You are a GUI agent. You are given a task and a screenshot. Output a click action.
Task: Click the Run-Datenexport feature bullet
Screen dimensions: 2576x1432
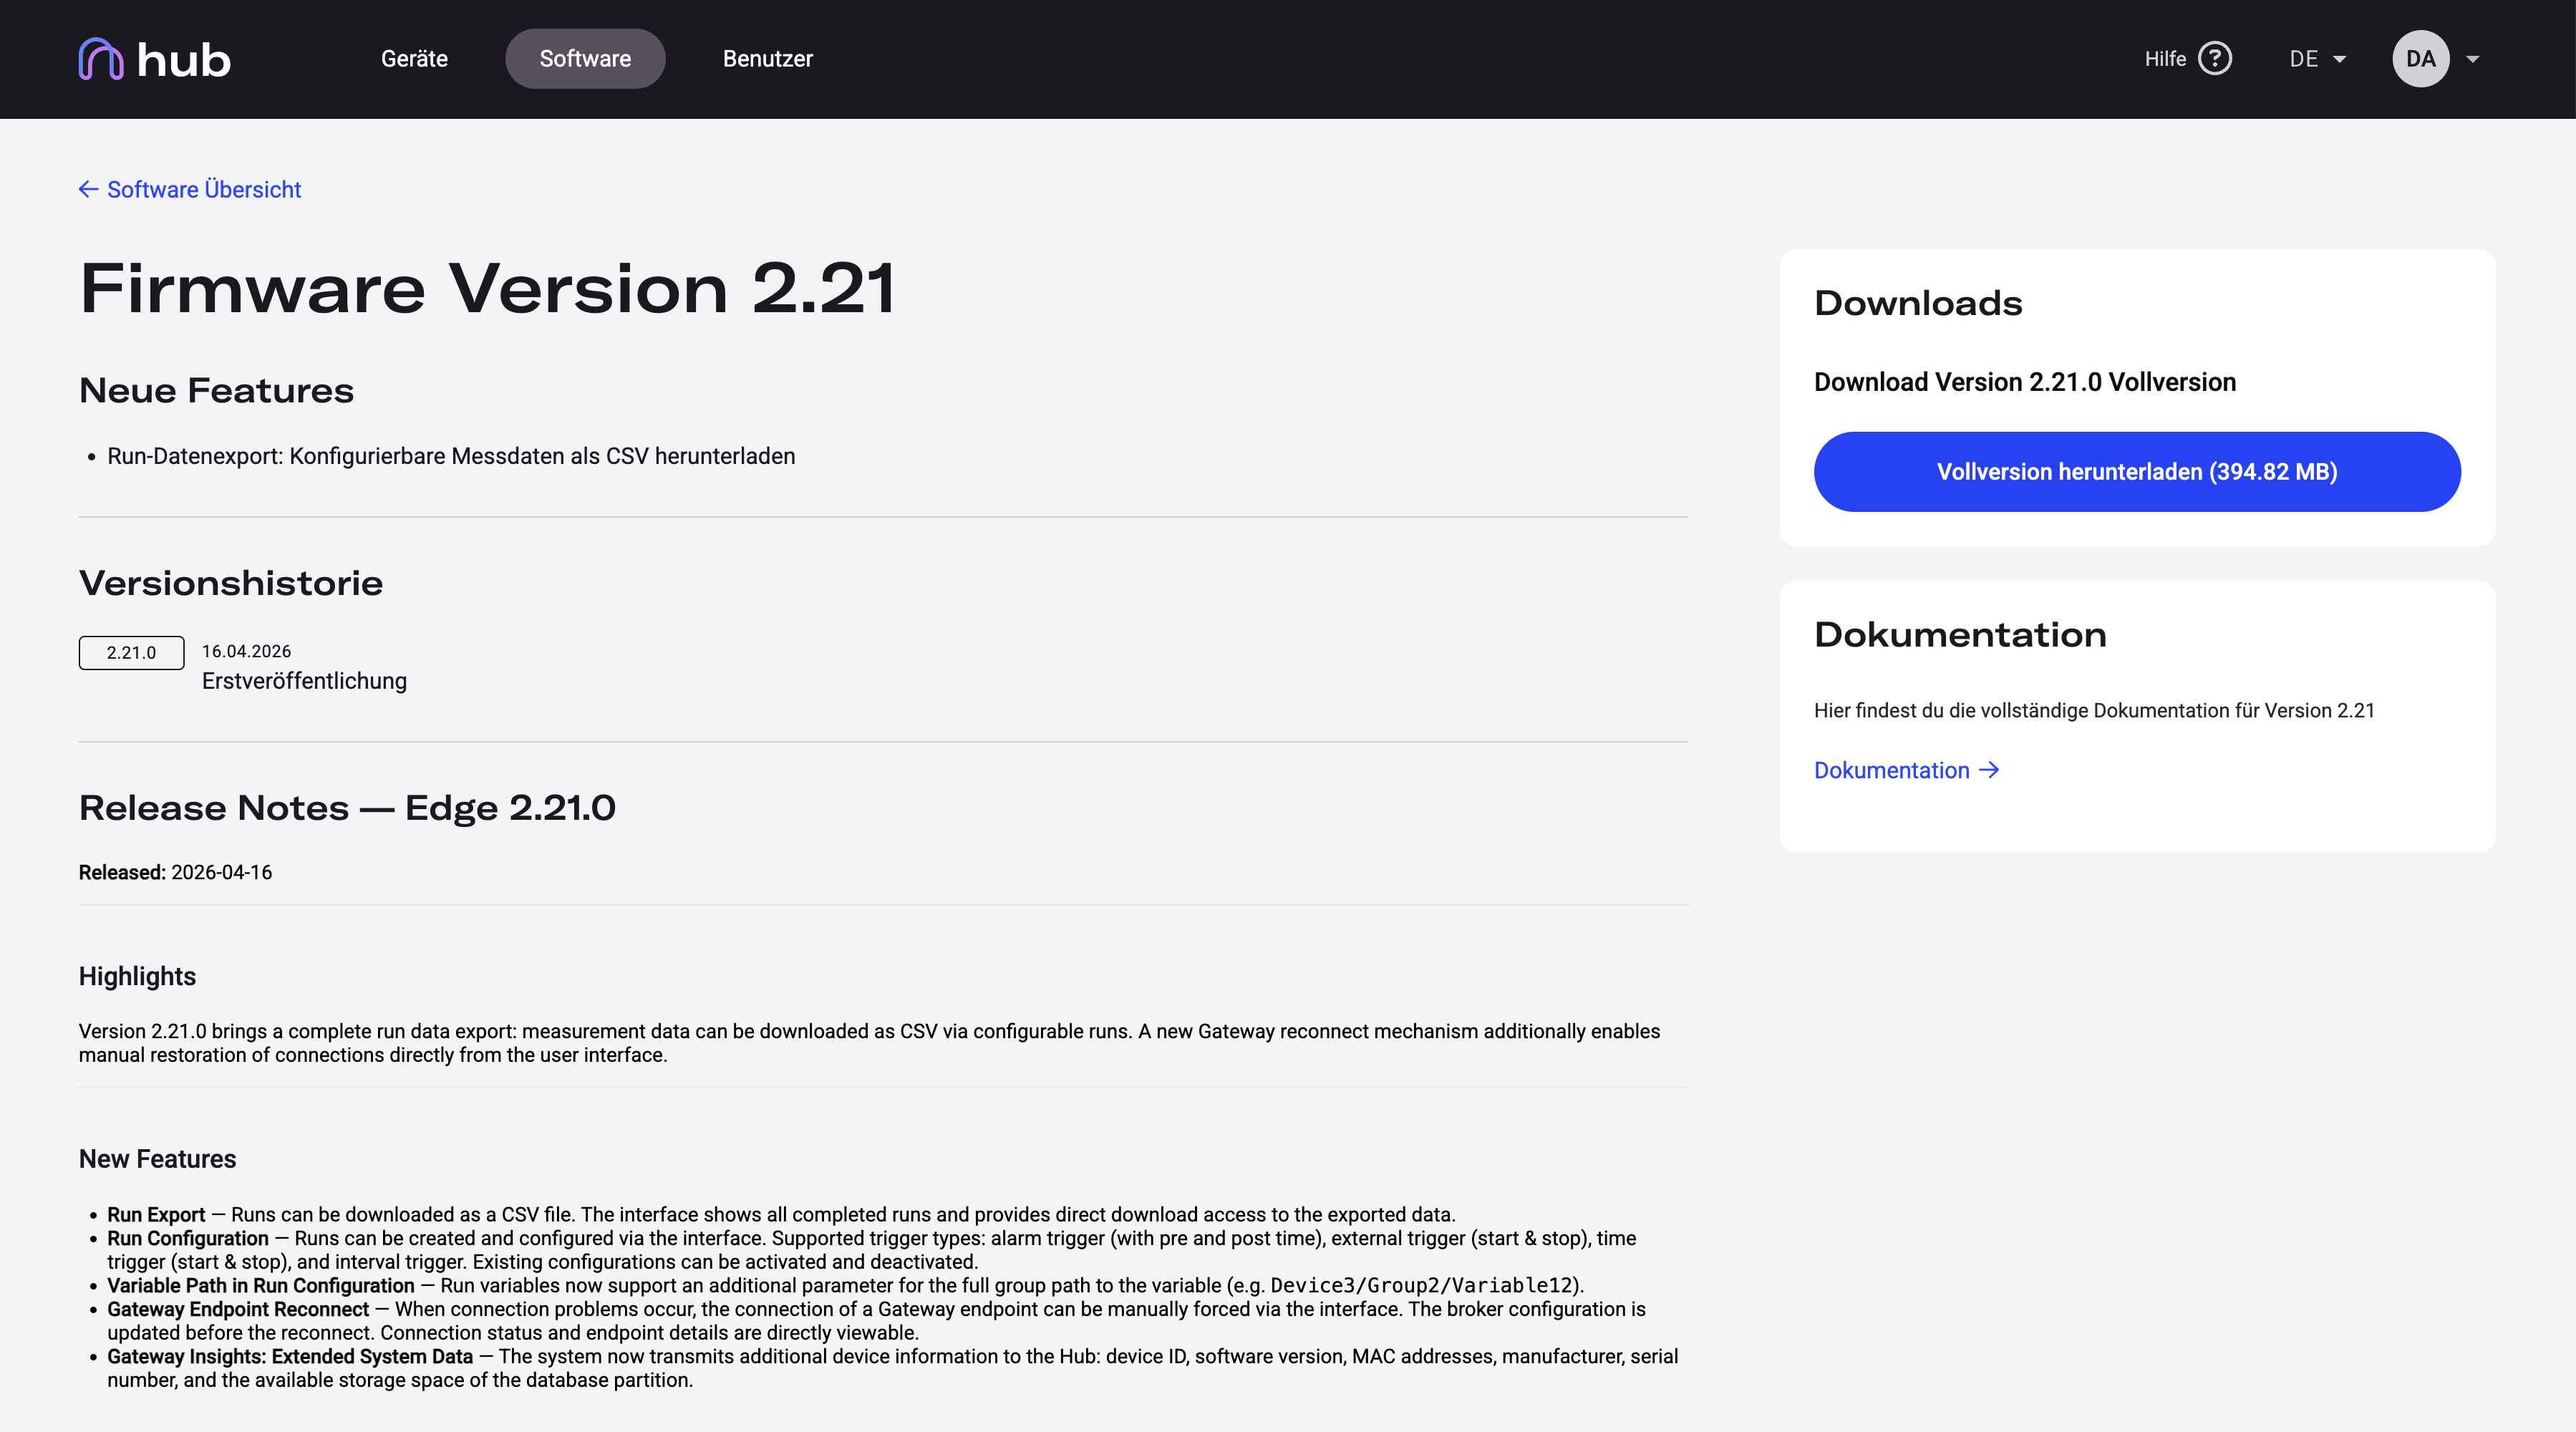(451, 456)
